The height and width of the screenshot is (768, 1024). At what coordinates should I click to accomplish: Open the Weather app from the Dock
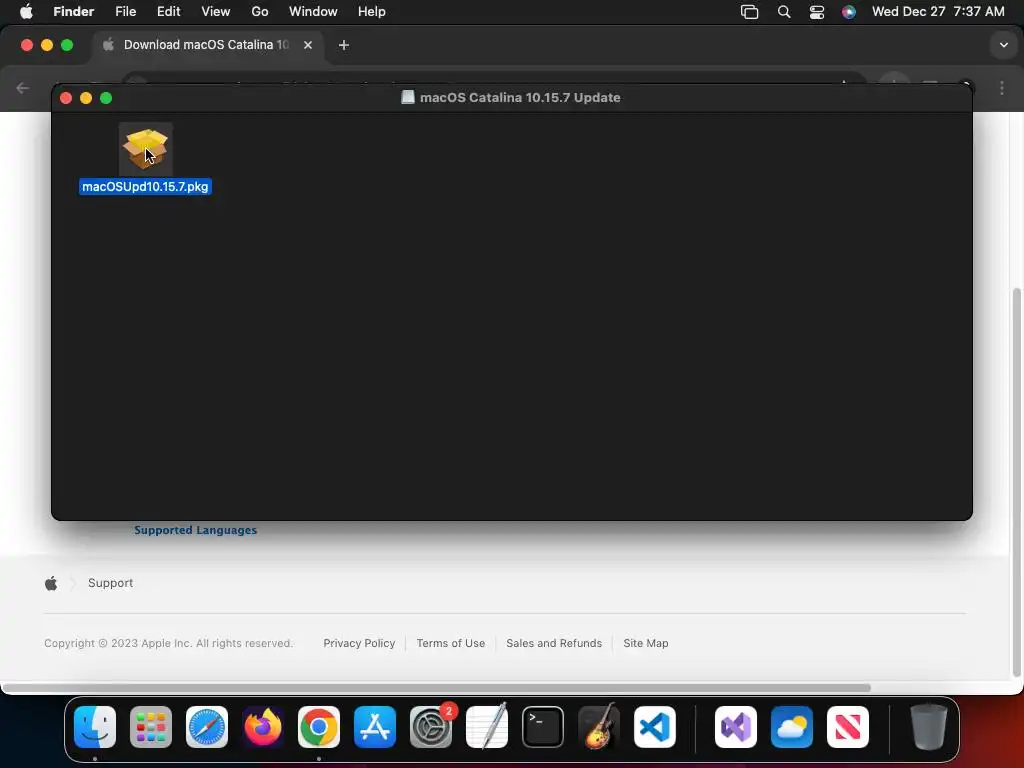point(792,727)
